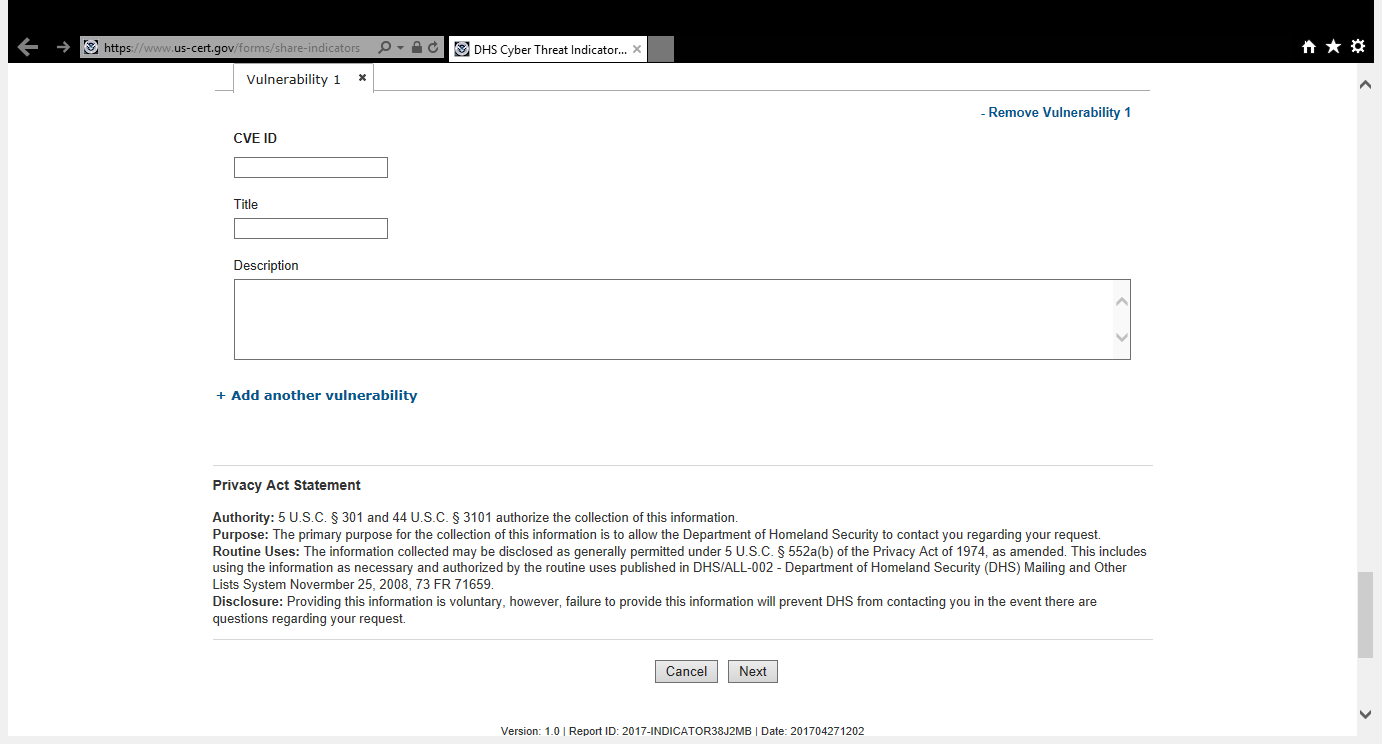Click the security lock icon
The height and width of the screenshot is (744, 1382).
[x=418, y=47]
